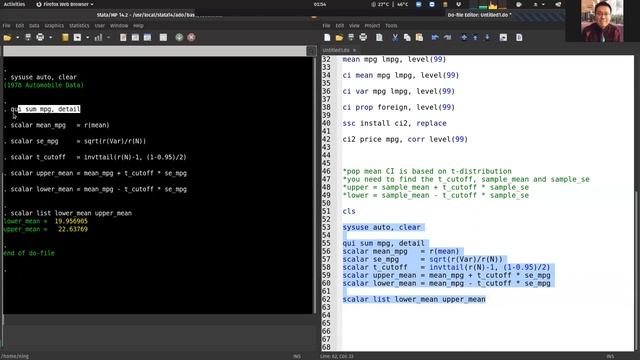The image size is (640, 360).
Task: Open a do-file in Do-file Editor toolbar
Action: click(x=339, y=38)
